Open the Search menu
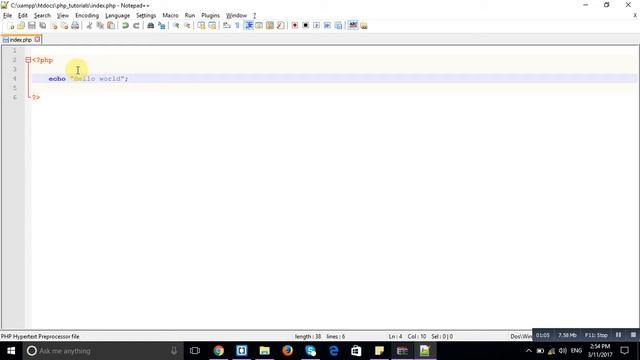This screenshot has width=640, height=360. tap(42, 16)
